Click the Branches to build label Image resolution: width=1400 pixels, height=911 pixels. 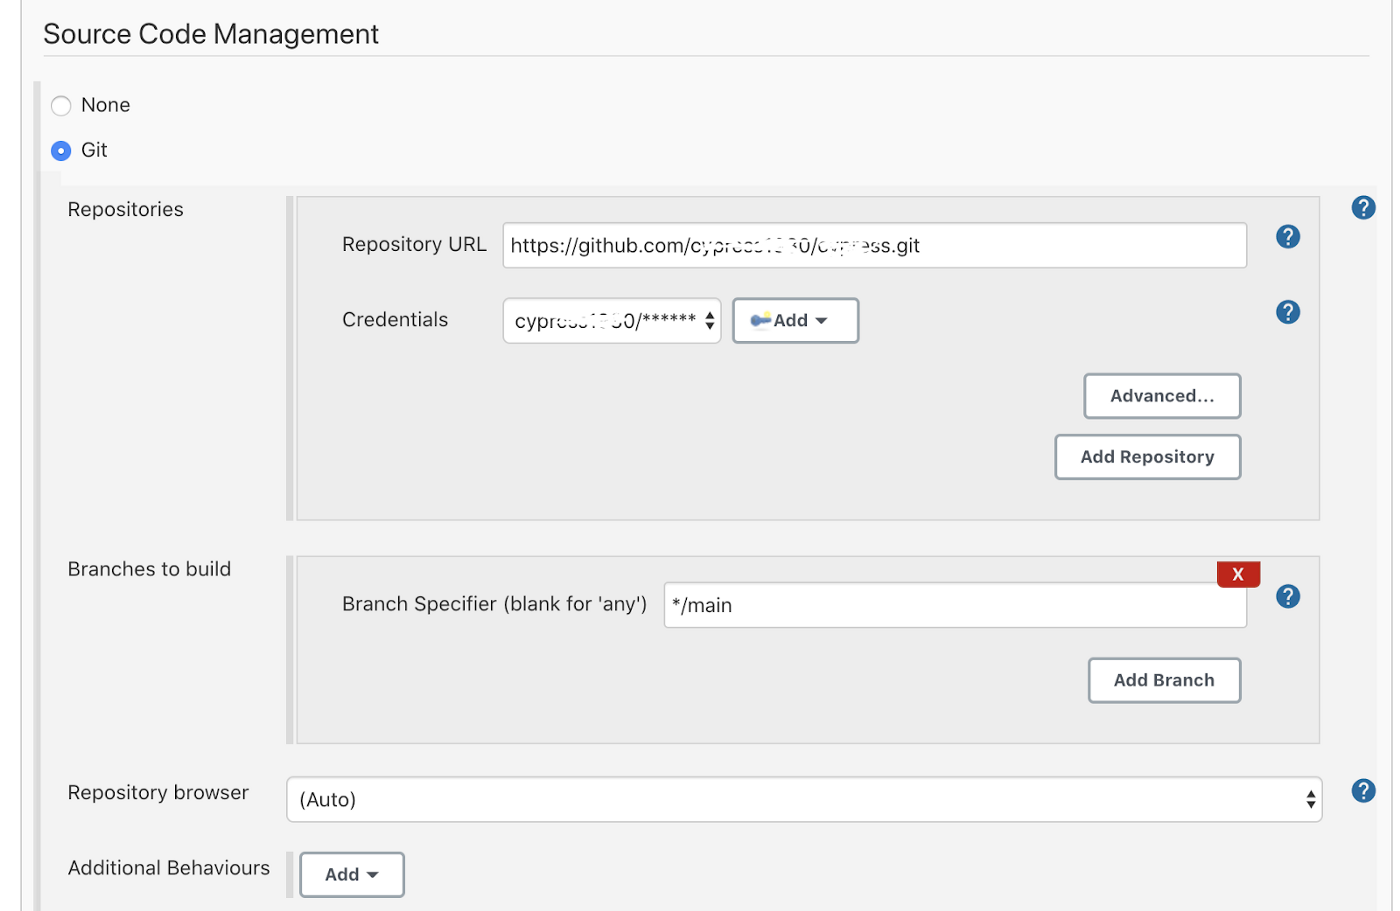coord(149,569)
